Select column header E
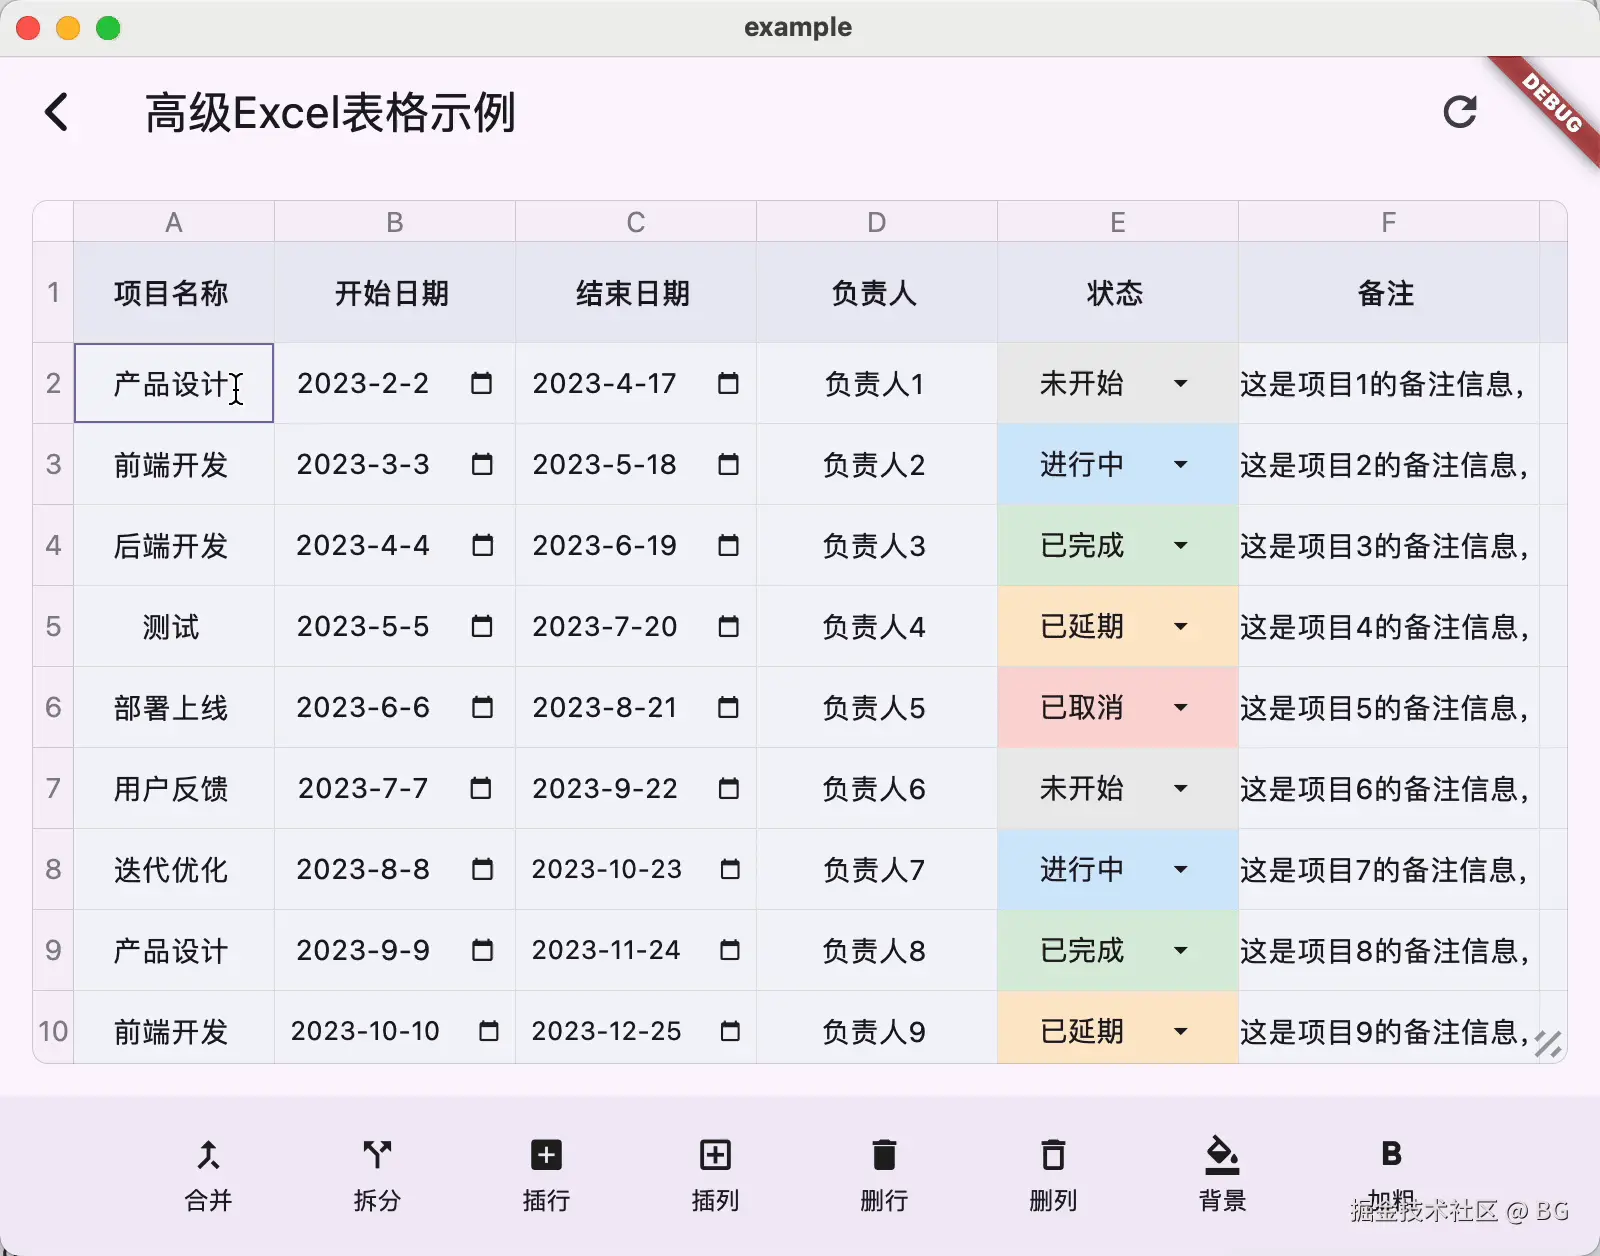The width and height of the screenshot is (1600, 1256). 1117,221
